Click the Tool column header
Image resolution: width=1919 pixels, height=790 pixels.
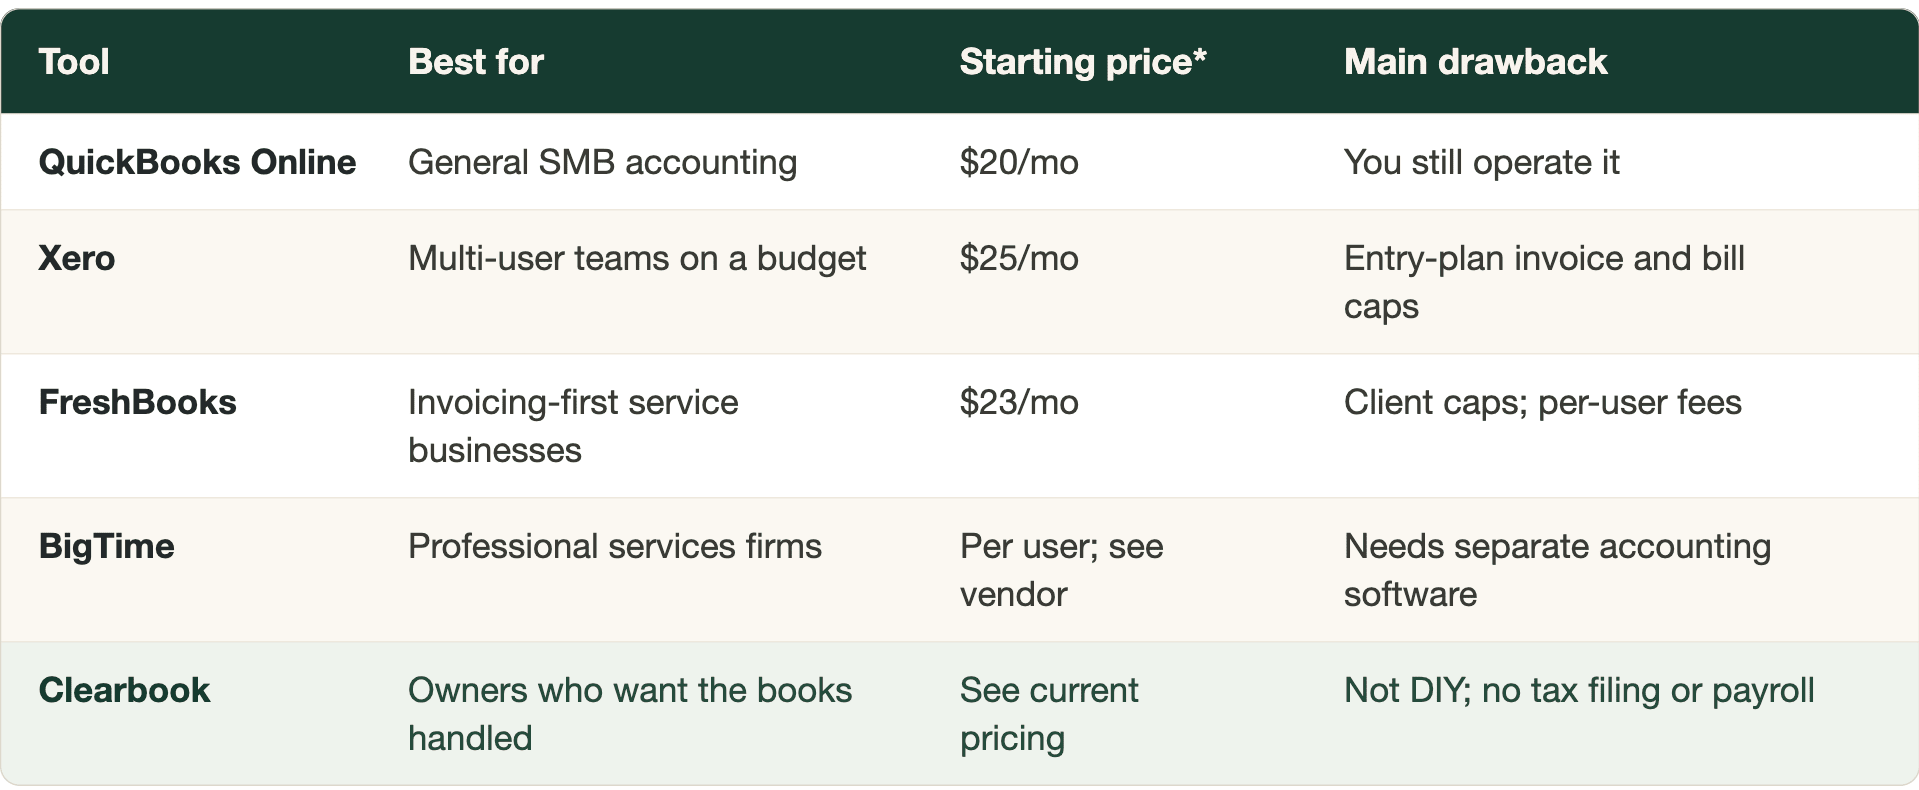coord(74,62)
